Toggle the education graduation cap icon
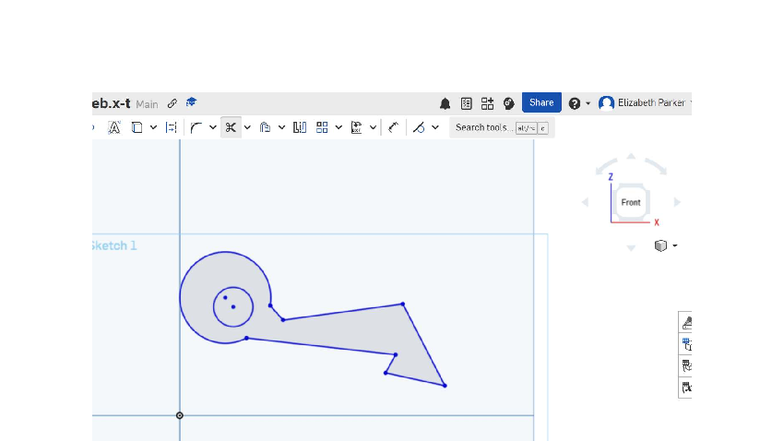The image size is (784, 441). [x=191, y=102]
